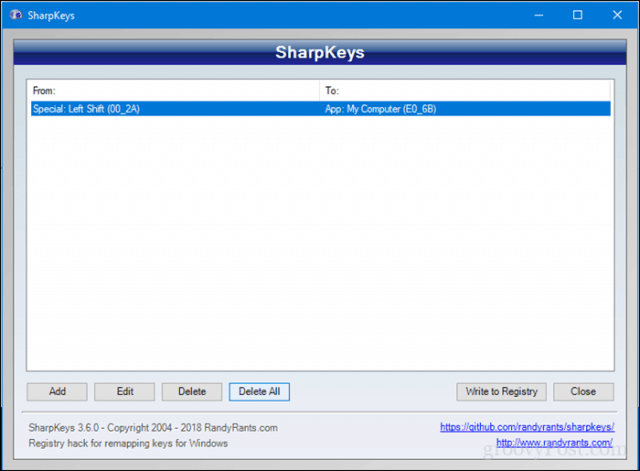Image resolution: width=640 pixels, height=471 pixels.
Task: Add a new key mapping
Action: (x=57, y=391)
